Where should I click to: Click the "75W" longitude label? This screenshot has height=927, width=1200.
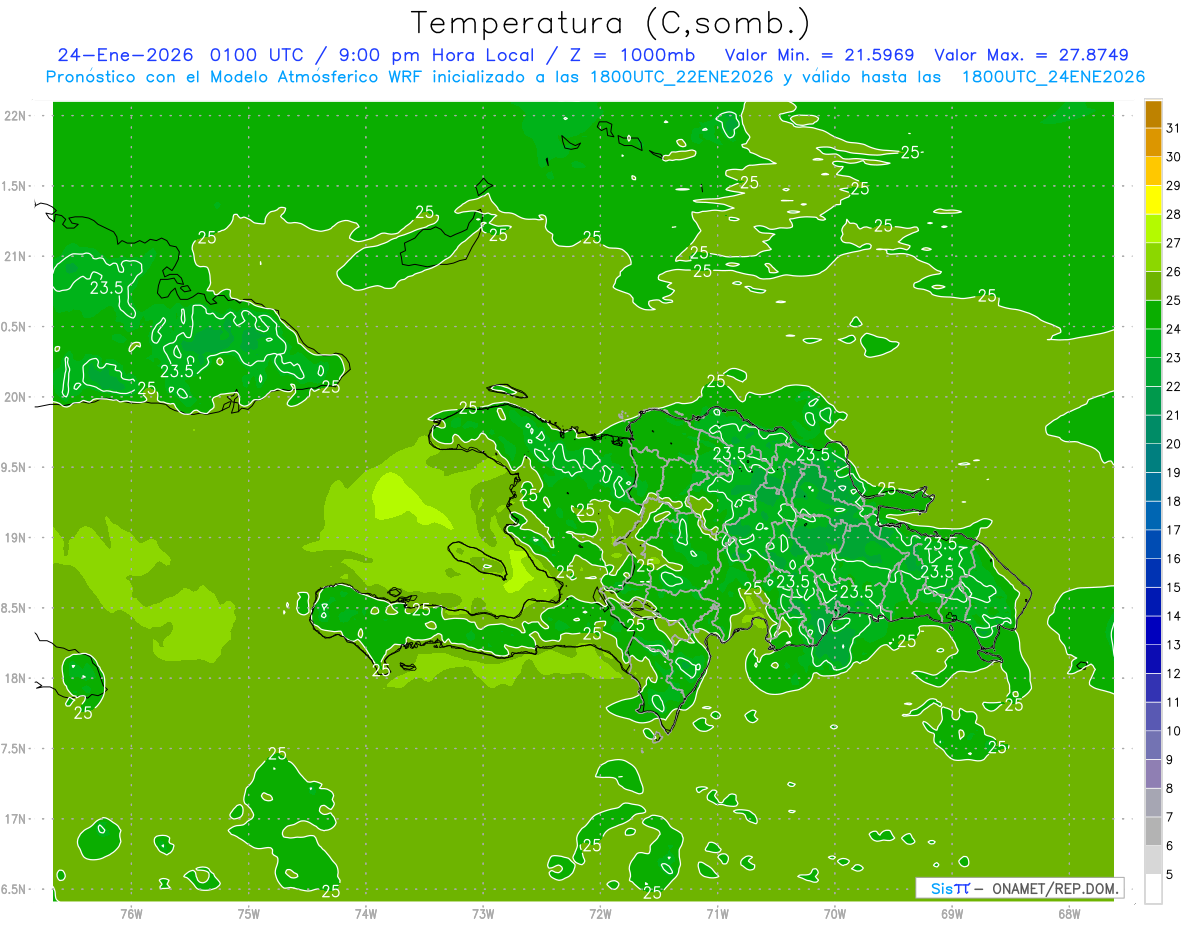click(249, 914)
